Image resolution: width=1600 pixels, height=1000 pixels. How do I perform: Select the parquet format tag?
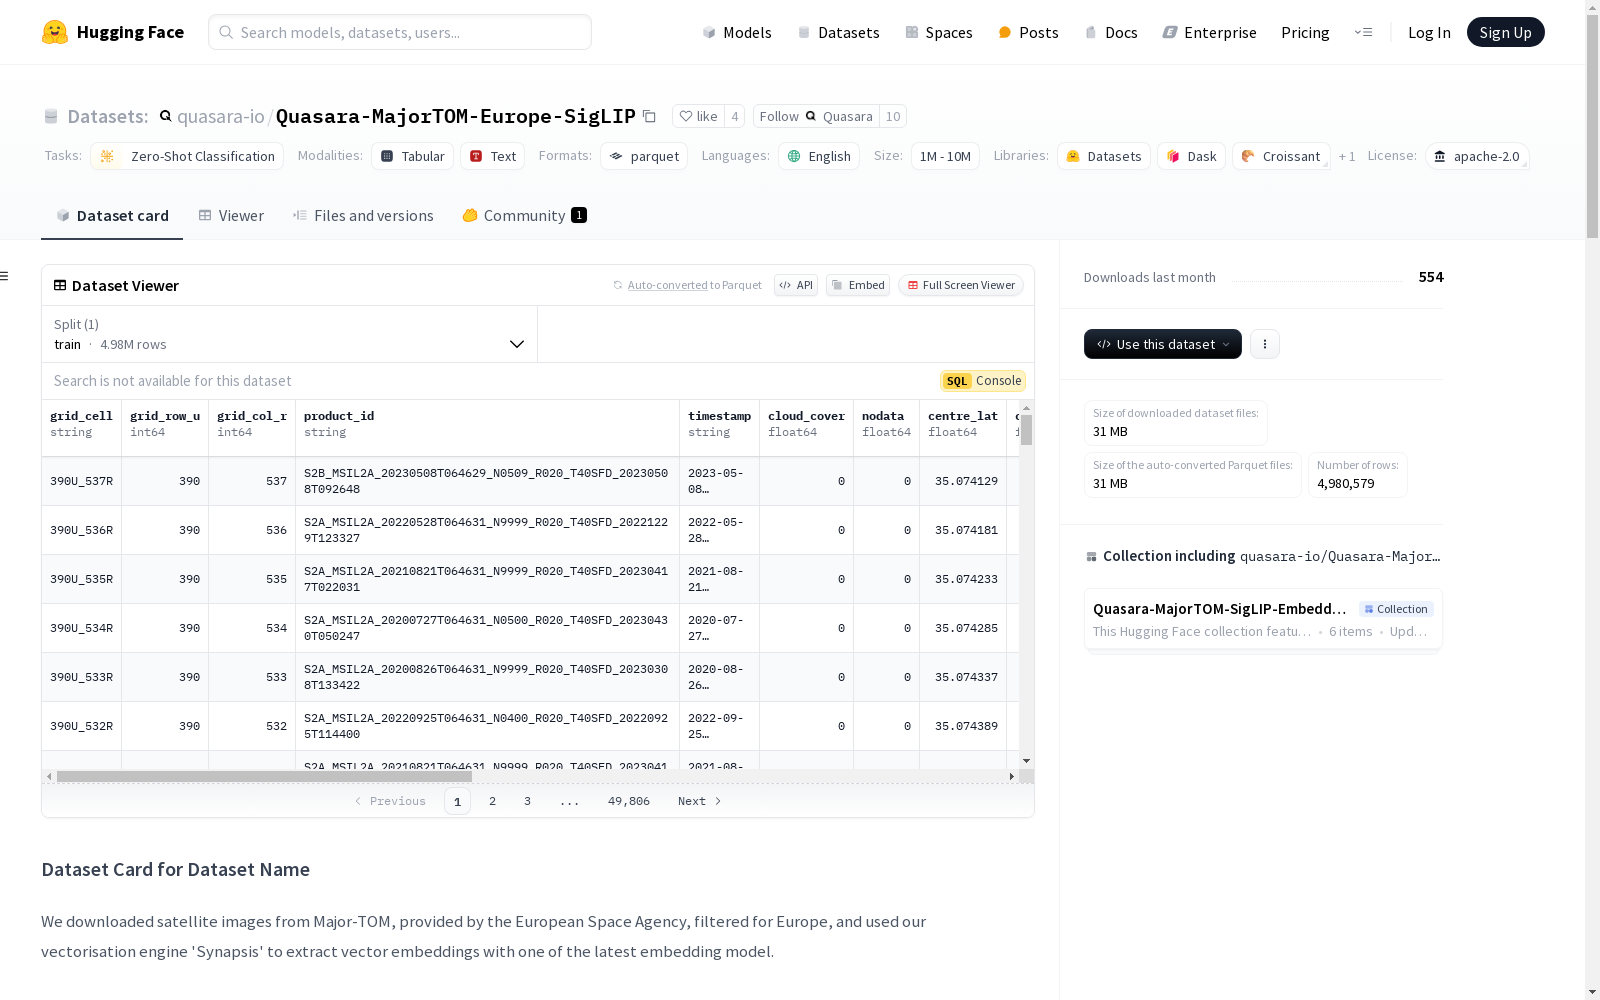[644, 156]
